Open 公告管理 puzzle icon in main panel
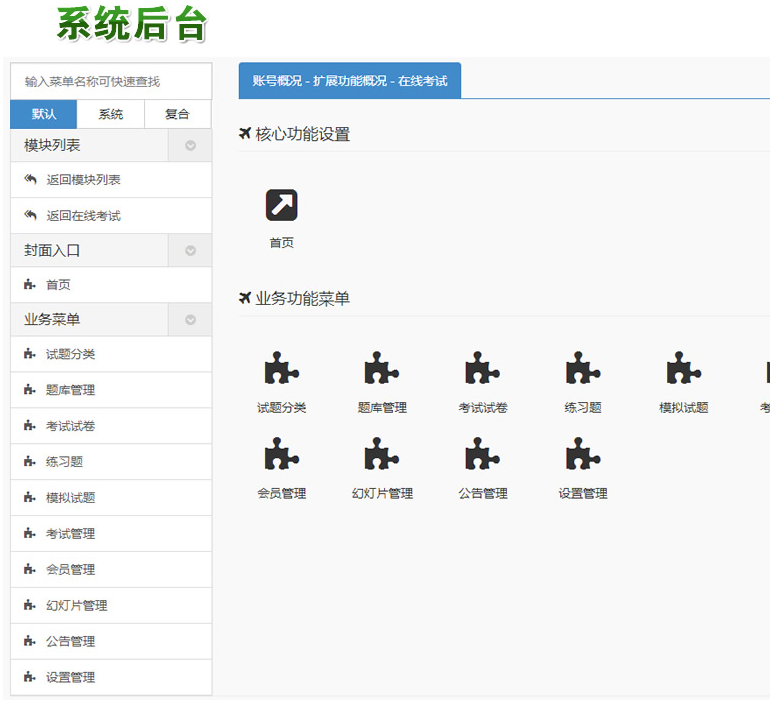The width and height of the screenshot is (783, 703). (483, 455)
